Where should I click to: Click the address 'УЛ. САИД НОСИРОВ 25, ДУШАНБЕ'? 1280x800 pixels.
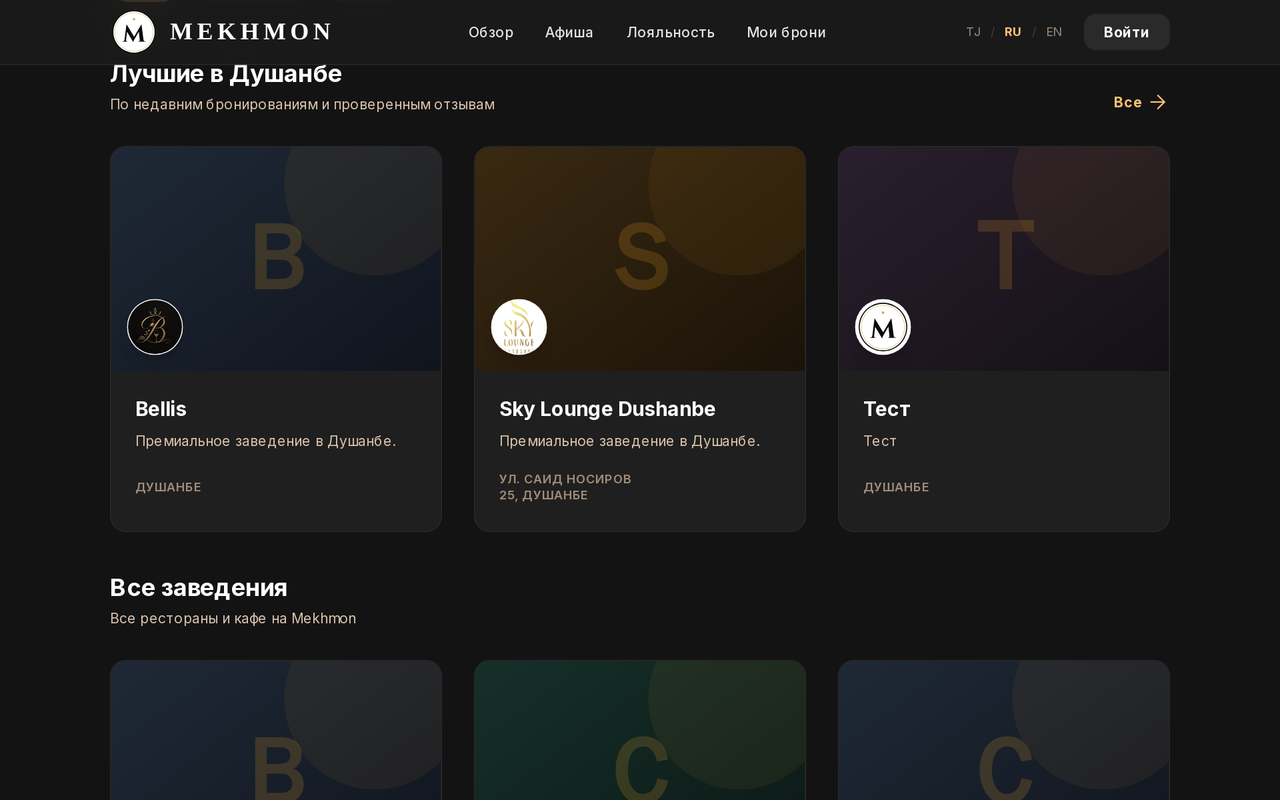point(565,487)
